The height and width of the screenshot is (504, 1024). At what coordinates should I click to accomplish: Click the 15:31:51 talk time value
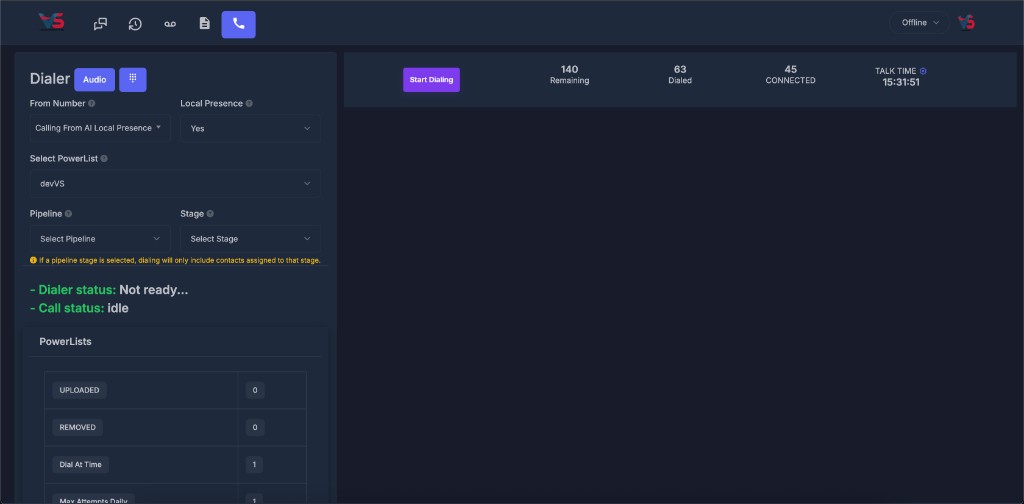pyautogui.click(x=901, y=82)
